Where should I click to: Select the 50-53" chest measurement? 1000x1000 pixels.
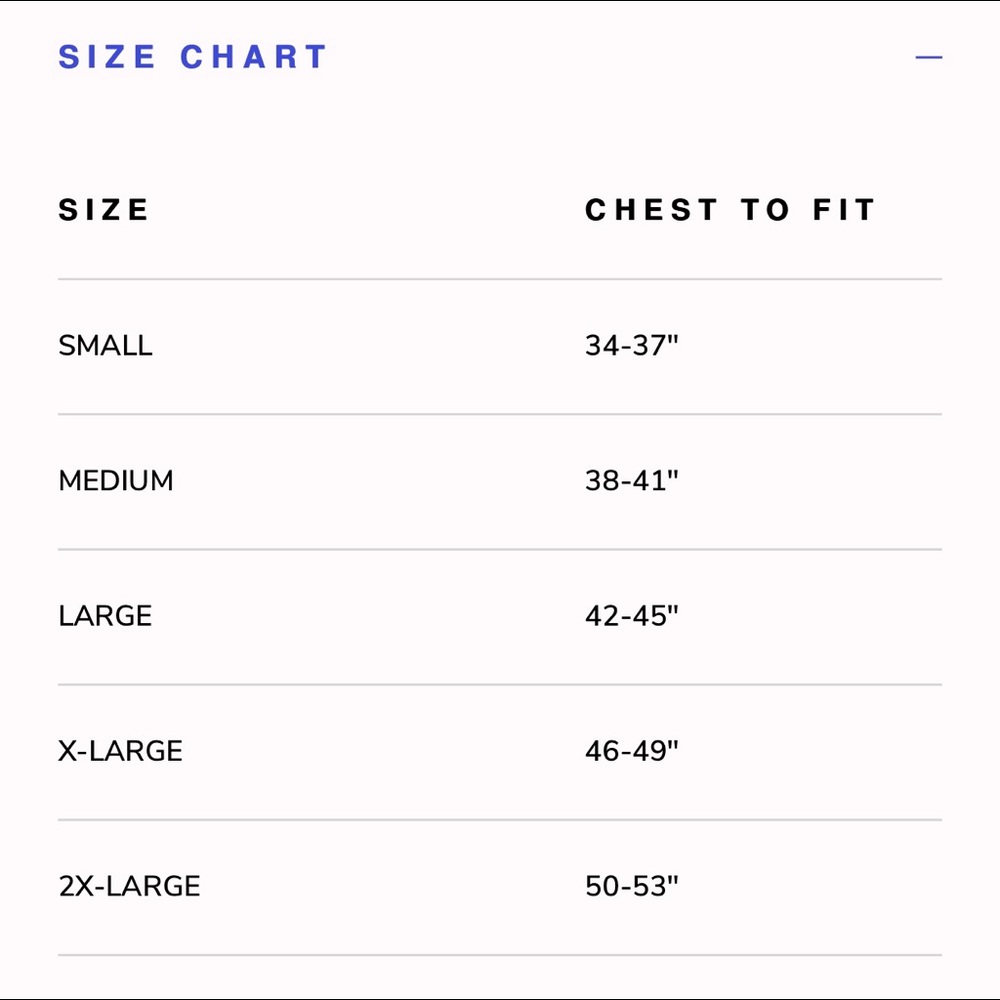click(x=631, y=886)
